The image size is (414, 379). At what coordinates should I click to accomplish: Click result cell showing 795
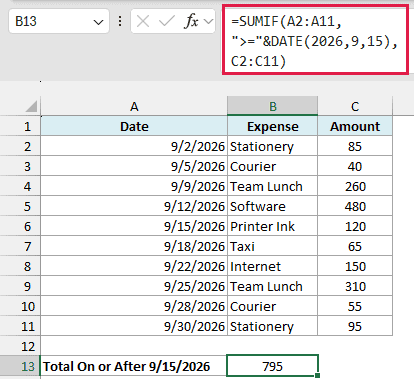pyautogui.click(x=273, y=366)
